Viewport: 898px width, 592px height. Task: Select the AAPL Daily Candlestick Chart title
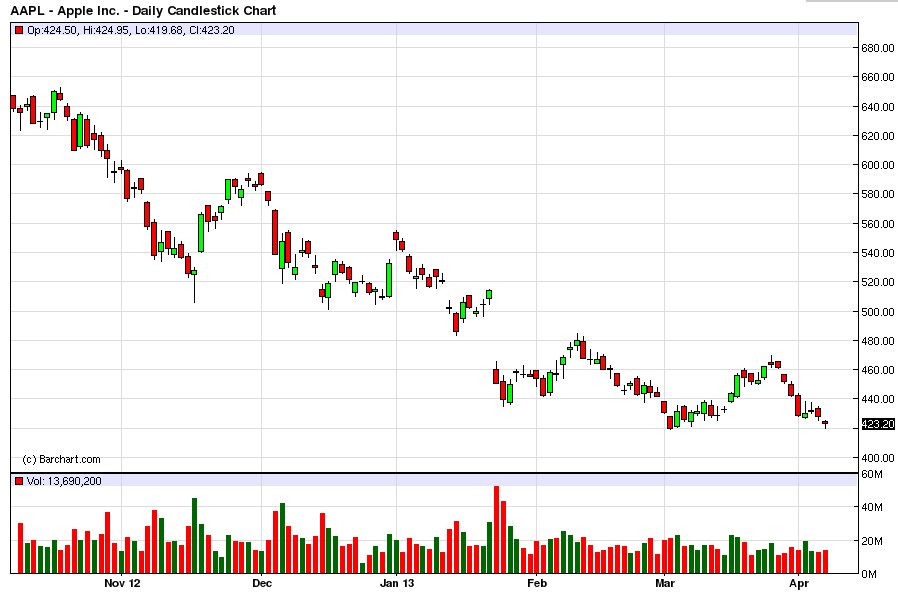point(143,10)
